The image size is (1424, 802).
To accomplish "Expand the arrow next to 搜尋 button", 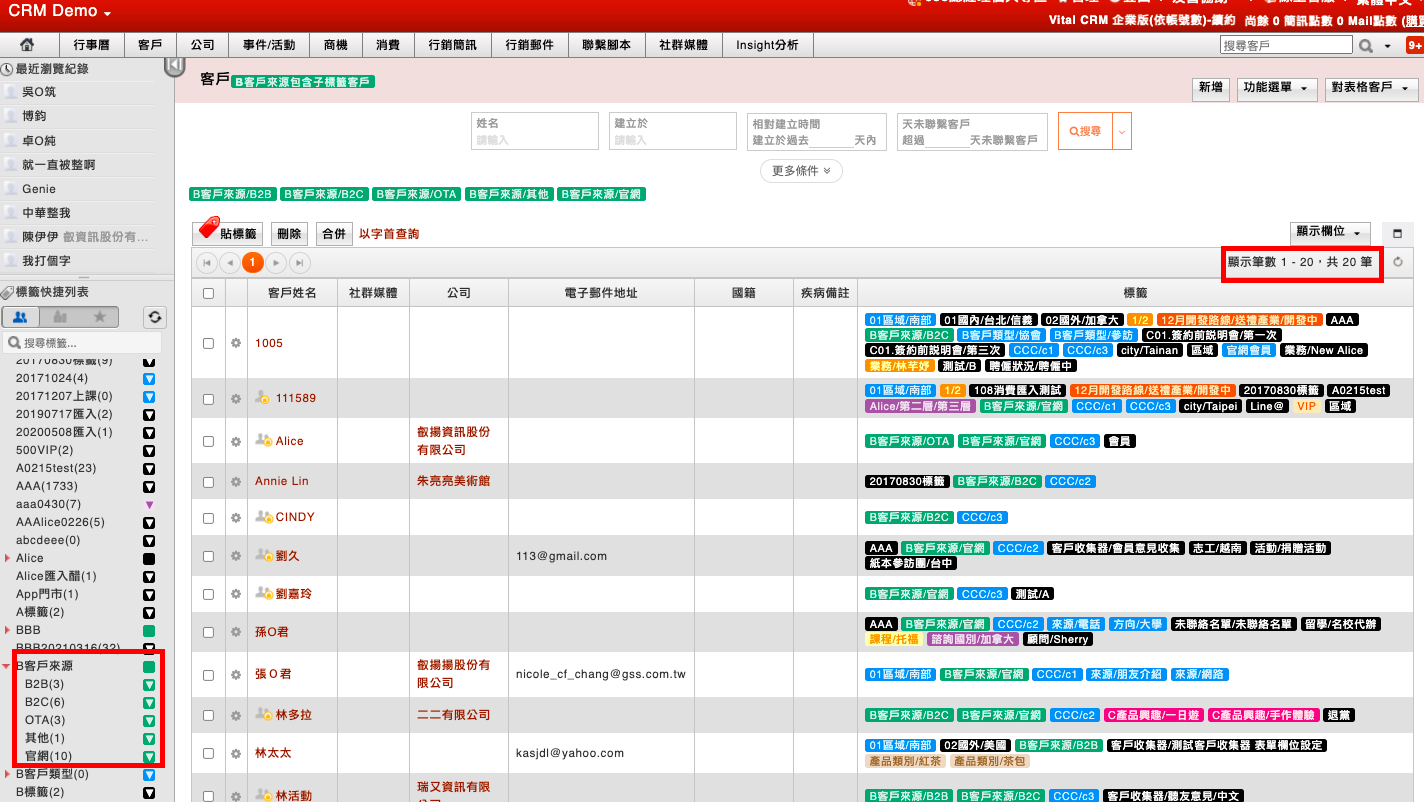I will [x=1121, y=131].
